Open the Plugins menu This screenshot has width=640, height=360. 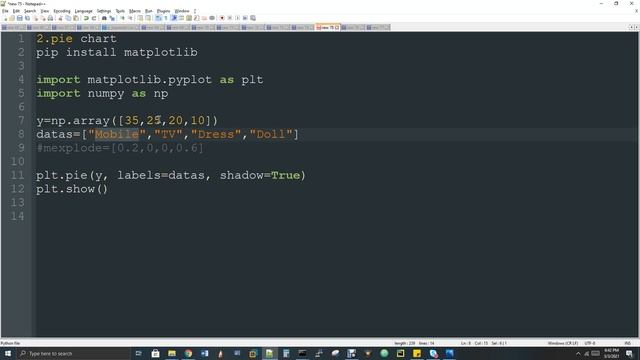click(x=163, y=11)
